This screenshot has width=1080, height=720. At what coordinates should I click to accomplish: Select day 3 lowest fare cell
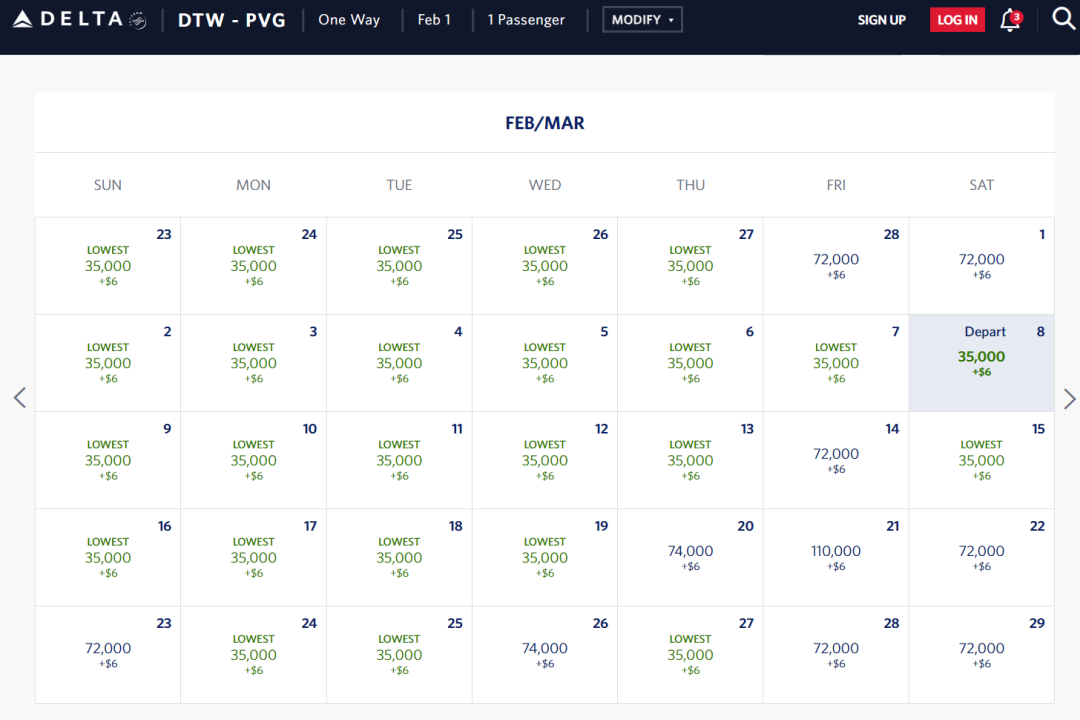pyautogui.click(x=253, y=363)
